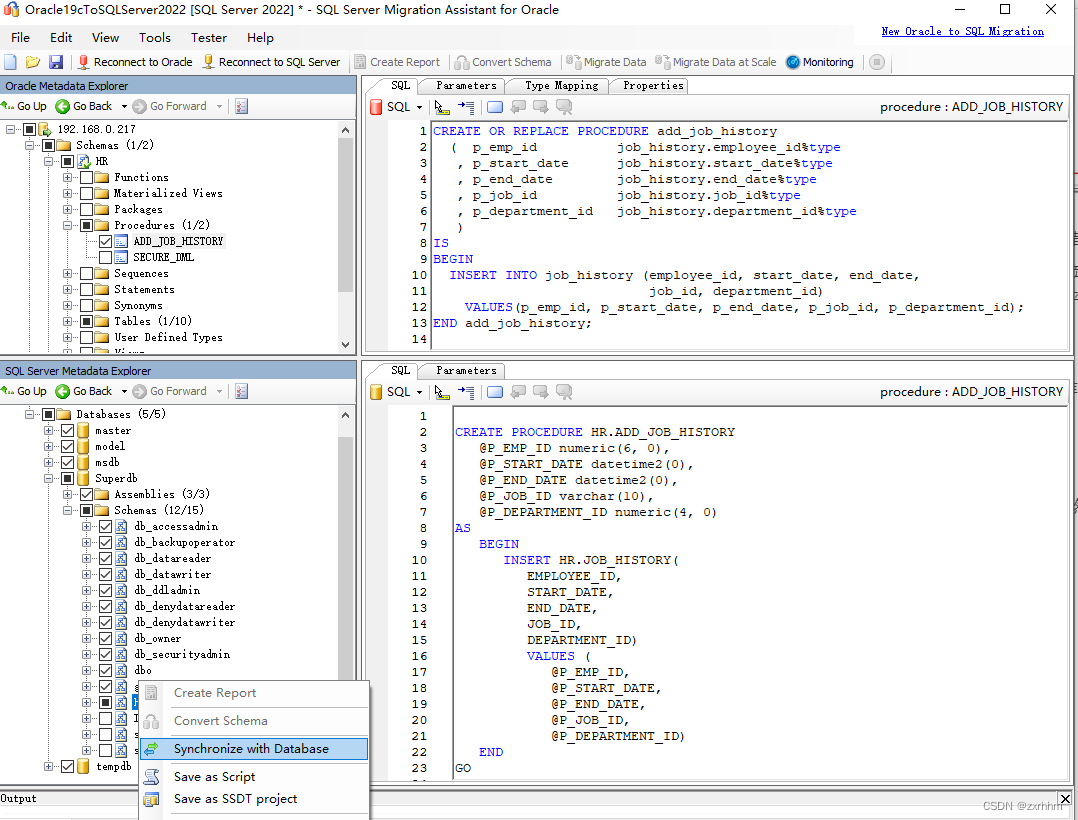Open the Tools menu
Image resolution: width=1078 pixels, height=820 pixels.
(x=155, y=38)
